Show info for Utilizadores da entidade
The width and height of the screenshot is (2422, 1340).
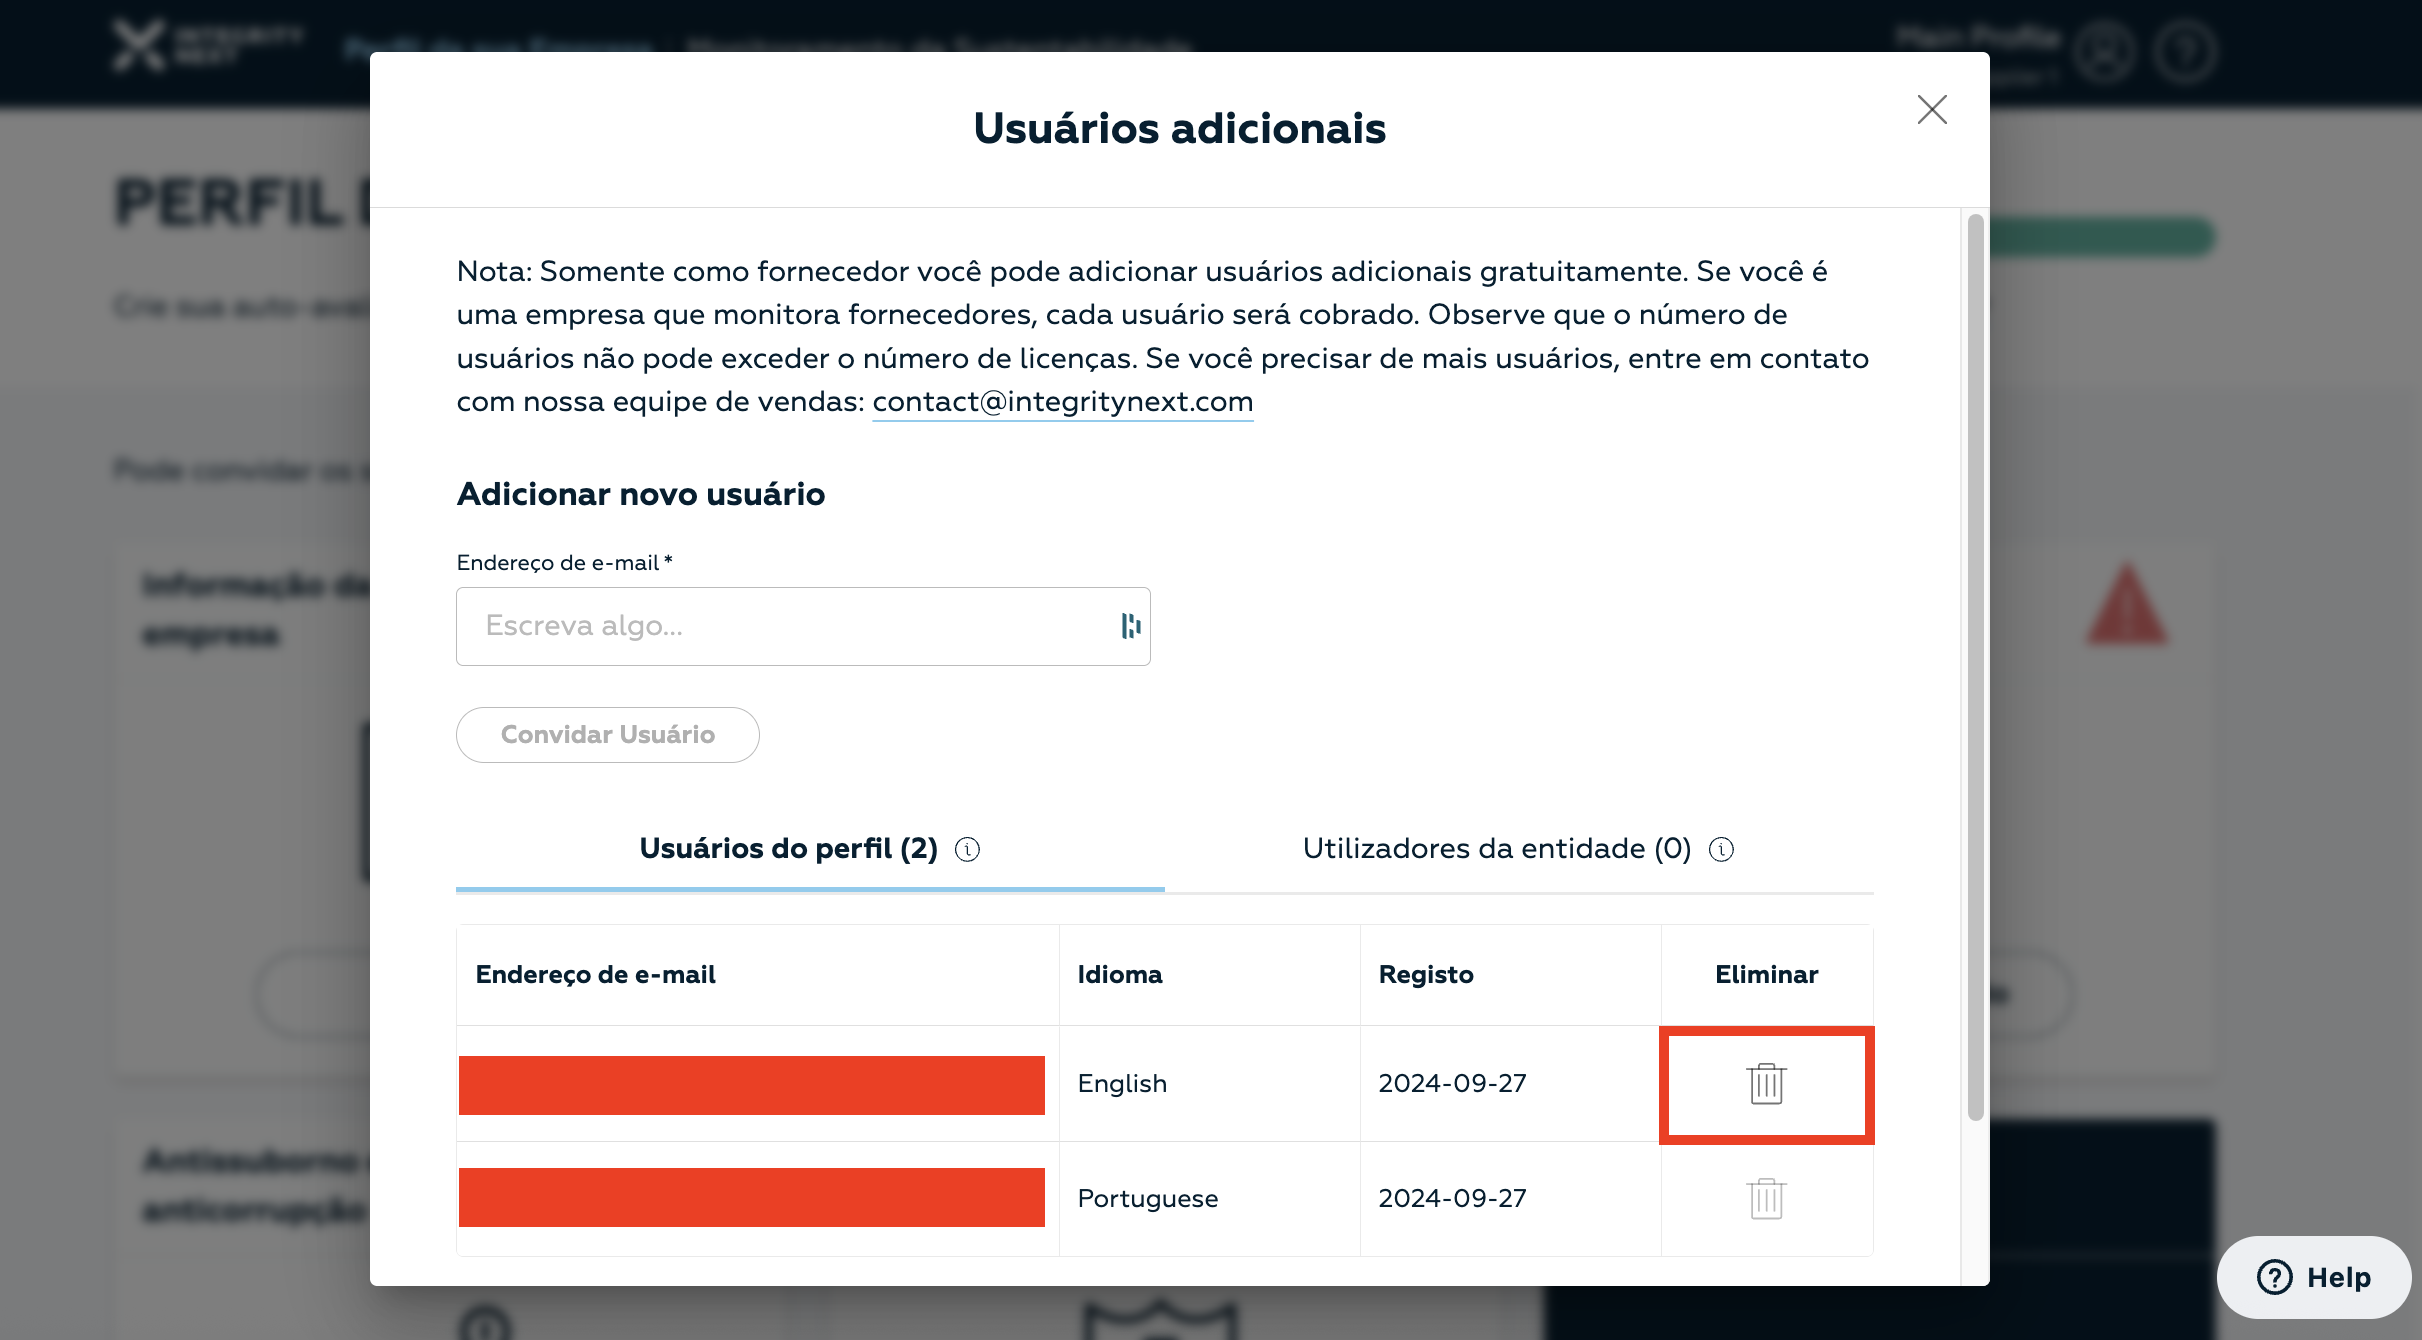1721,849
